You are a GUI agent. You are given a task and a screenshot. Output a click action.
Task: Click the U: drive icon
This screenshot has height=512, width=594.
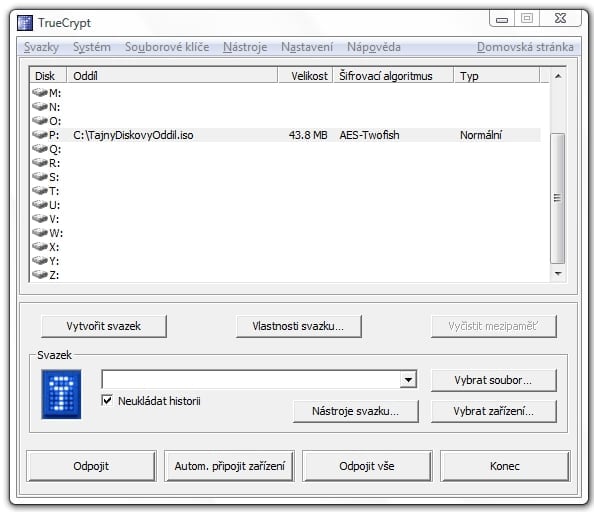[39, 204]
